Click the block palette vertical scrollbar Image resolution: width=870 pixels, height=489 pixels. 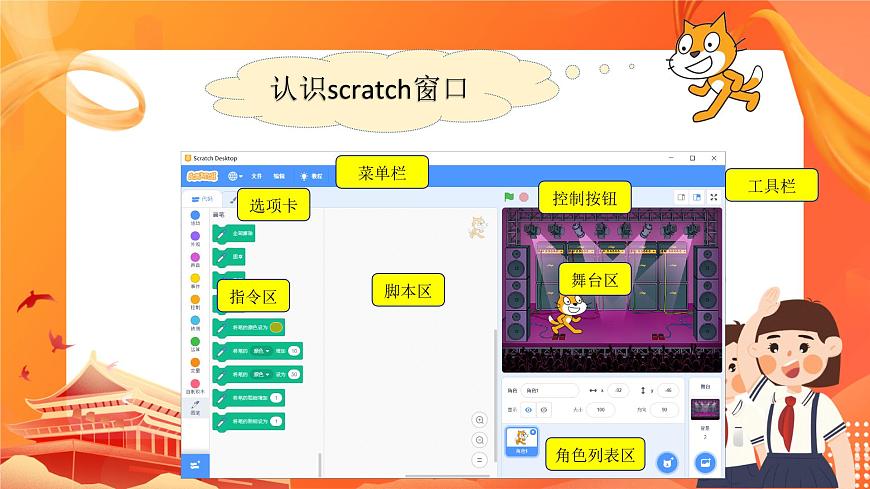320,465
